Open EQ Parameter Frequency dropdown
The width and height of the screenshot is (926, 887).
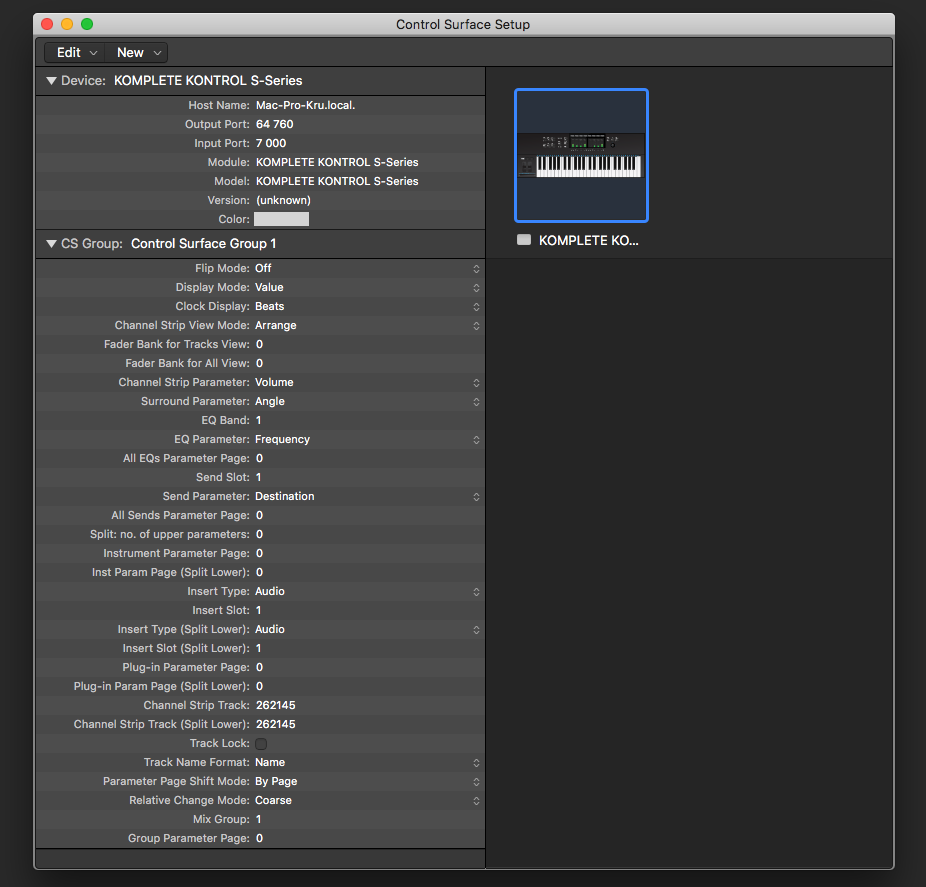(x=366, y=439)
